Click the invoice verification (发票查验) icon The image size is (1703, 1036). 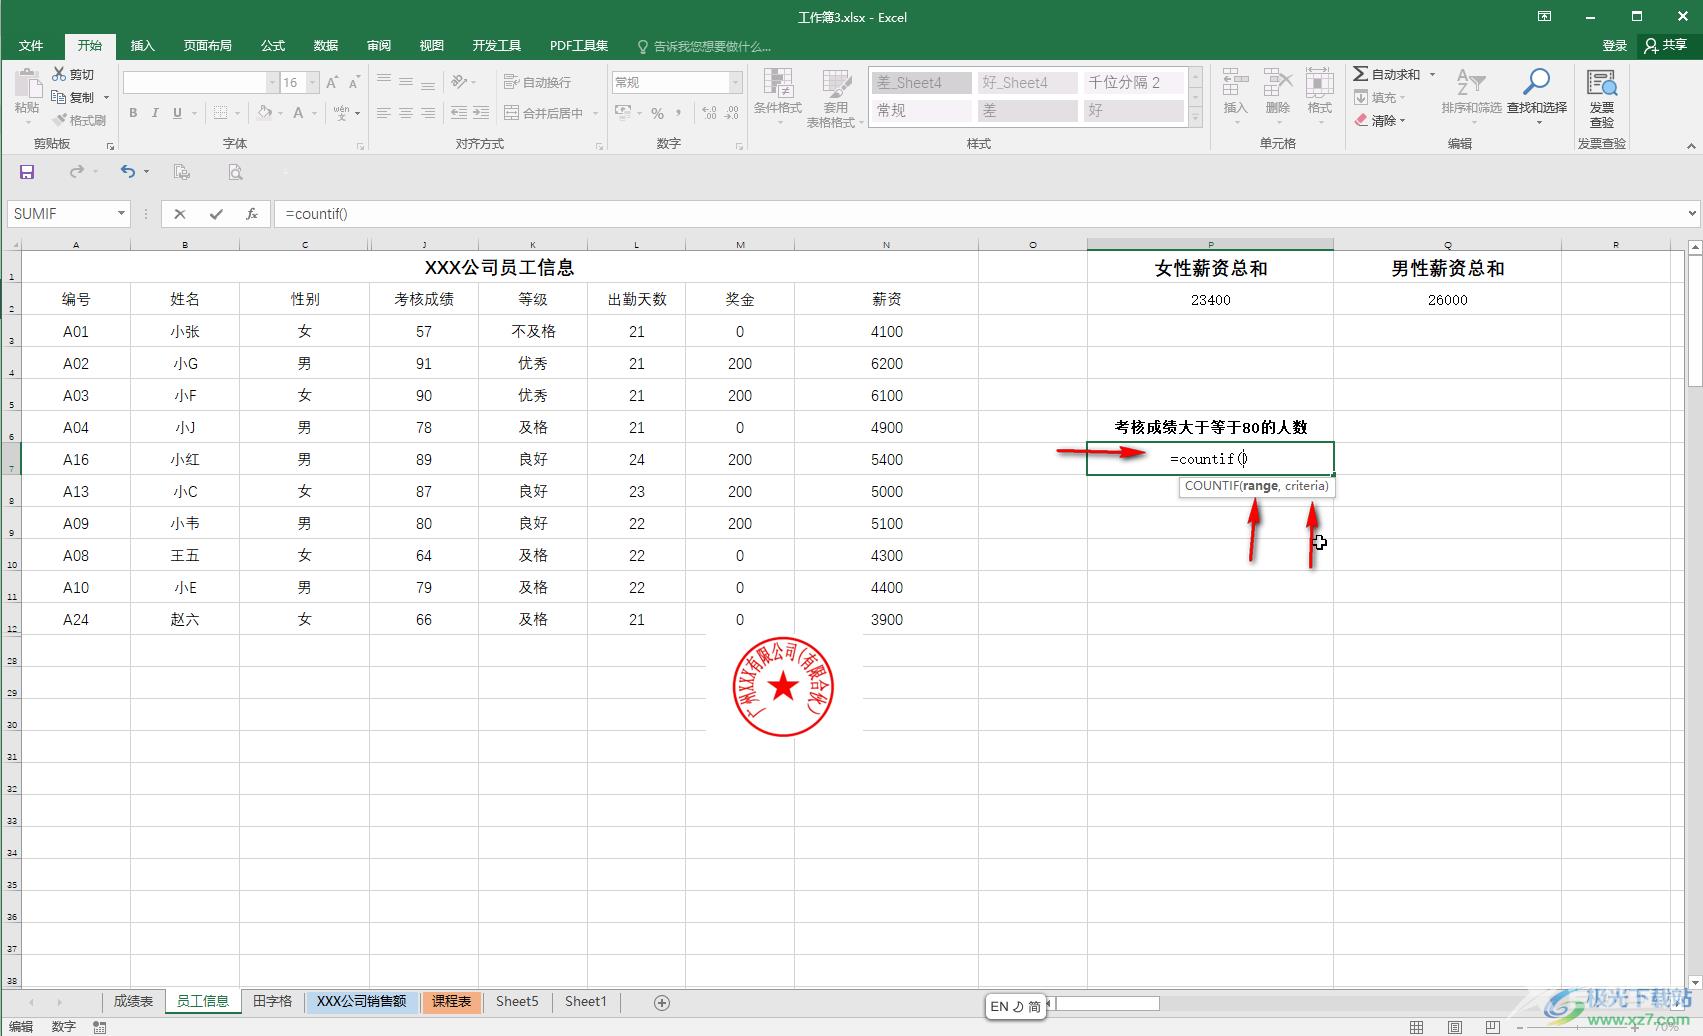[x=1602, y=98]
